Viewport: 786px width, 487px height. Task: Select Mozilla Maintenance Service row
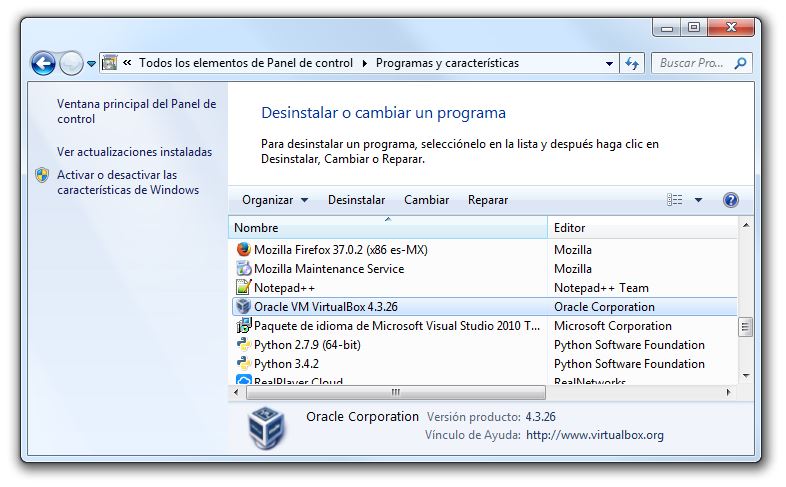coord(485,269)
